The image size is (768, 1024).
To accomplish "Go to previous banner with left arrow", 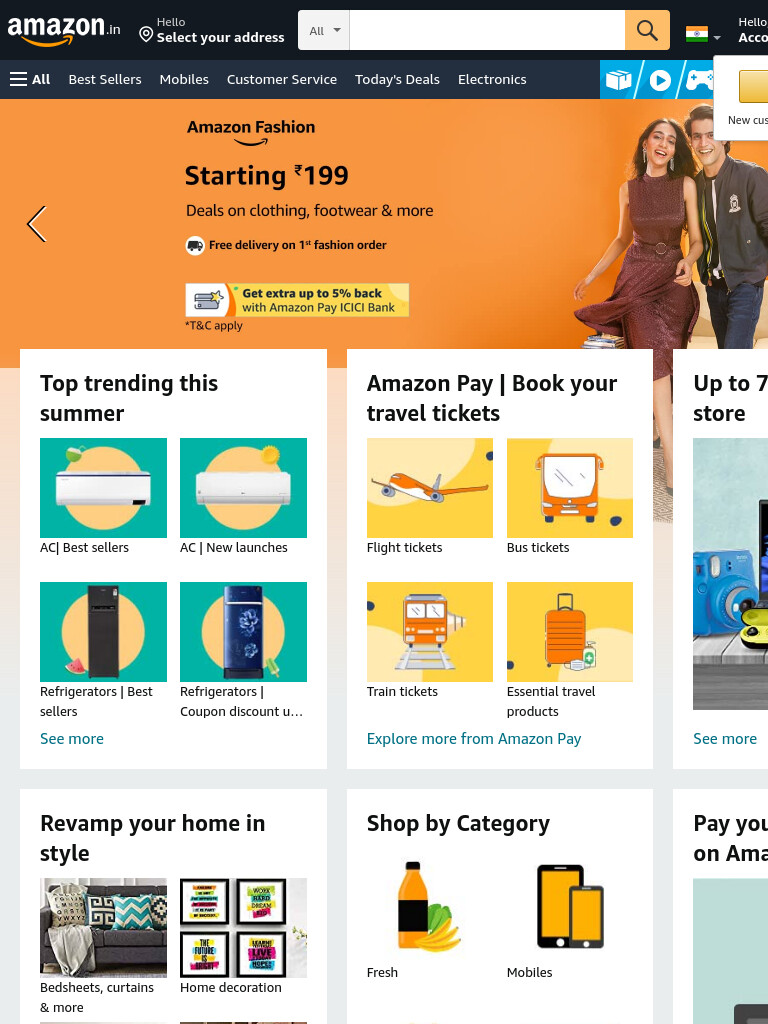I will coord(37,224).
